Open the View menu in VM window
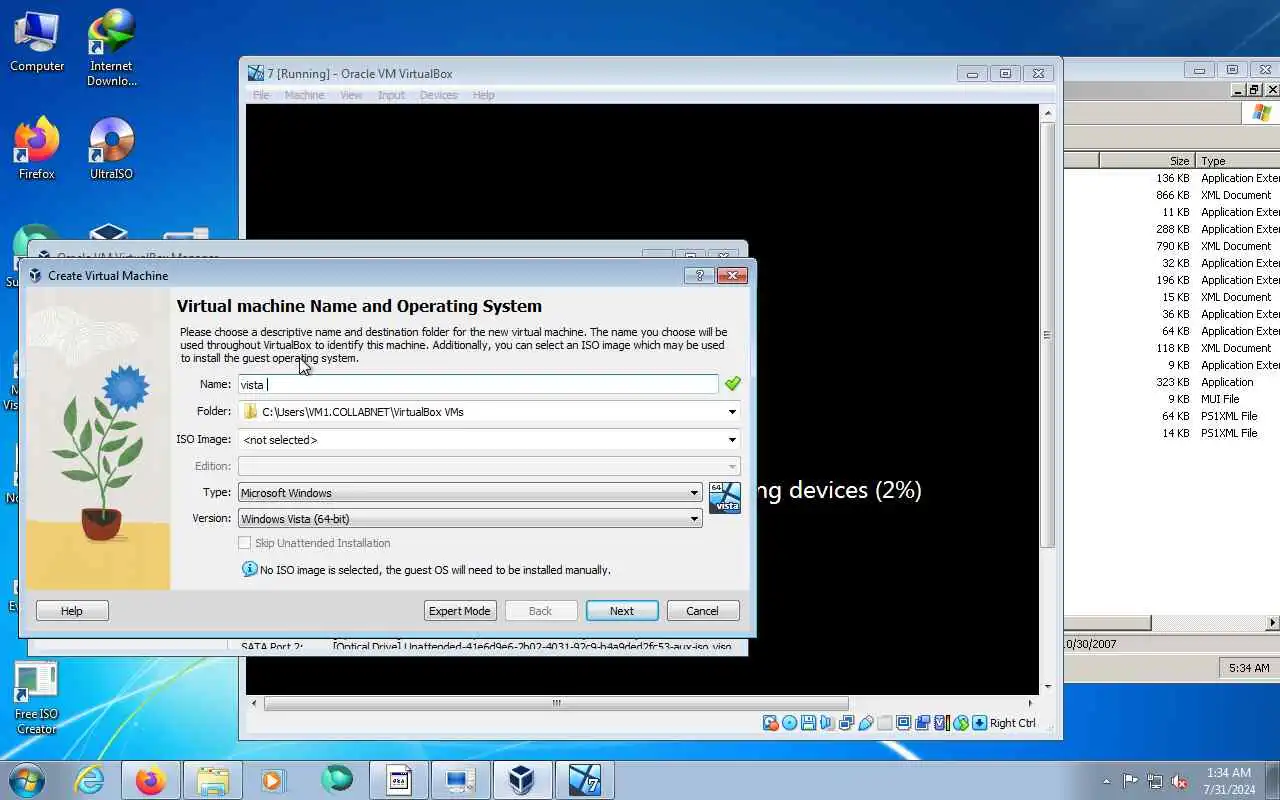Screen dimensions: 1280x800 (x=351, y=95)
